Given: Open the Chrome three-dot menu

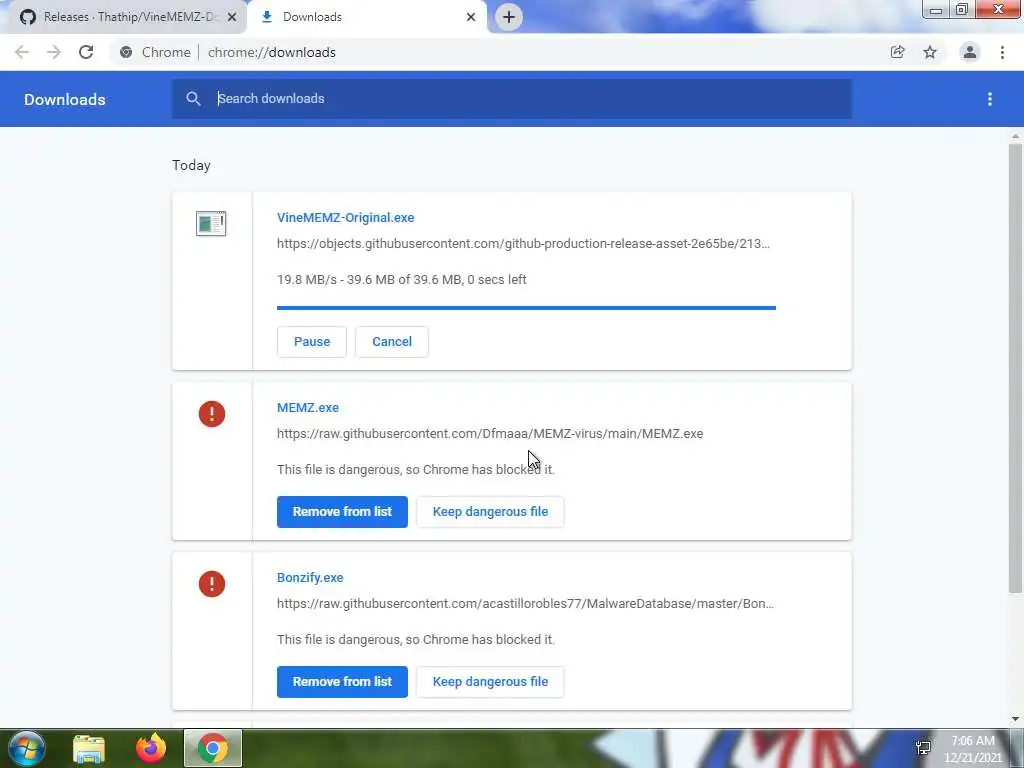Looking at the screenshot, I should (1002, 52).
